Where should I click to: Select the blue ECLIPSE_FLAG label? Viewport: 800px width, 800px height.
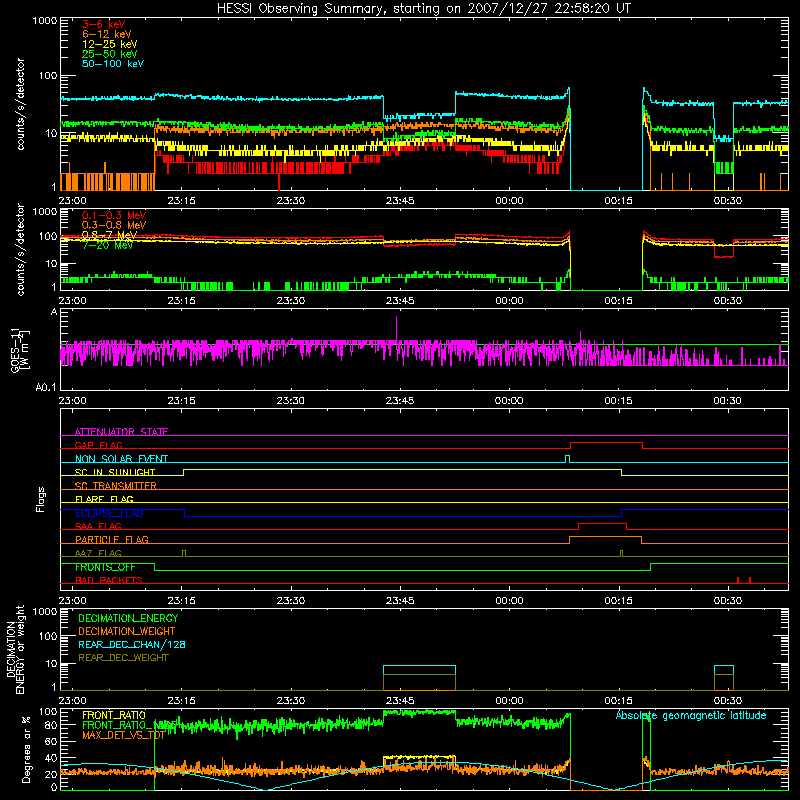click(109, 513)
